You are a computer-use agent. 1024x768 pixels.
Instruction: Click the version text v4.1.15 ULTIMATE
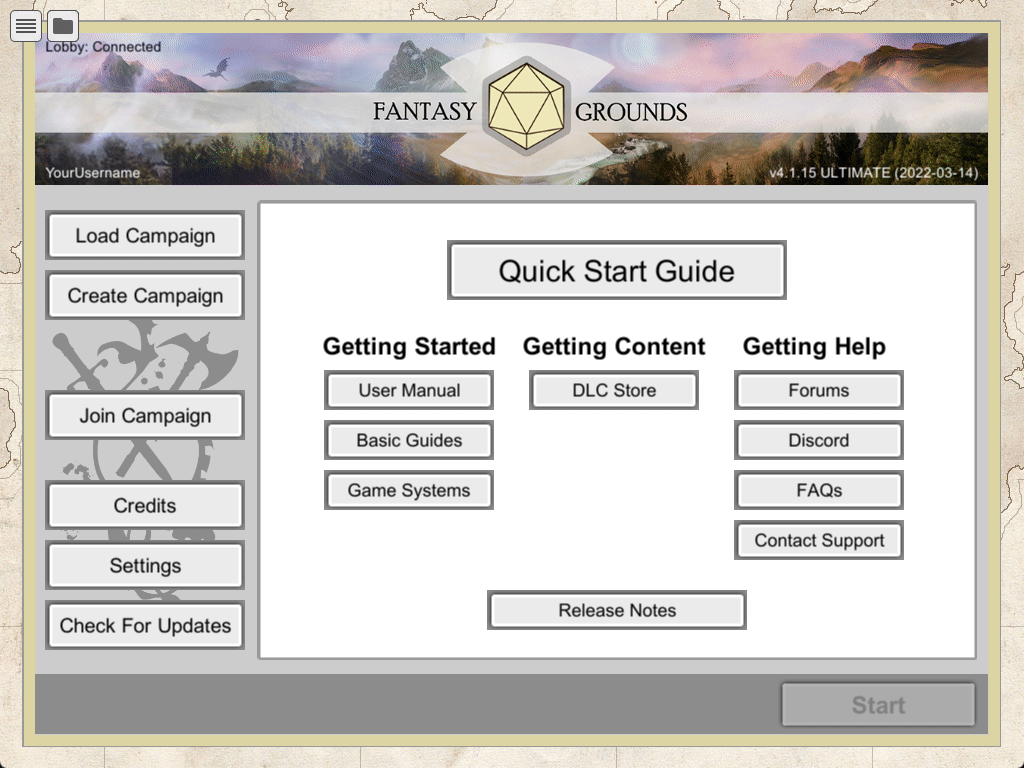click(x=873, y=173)
